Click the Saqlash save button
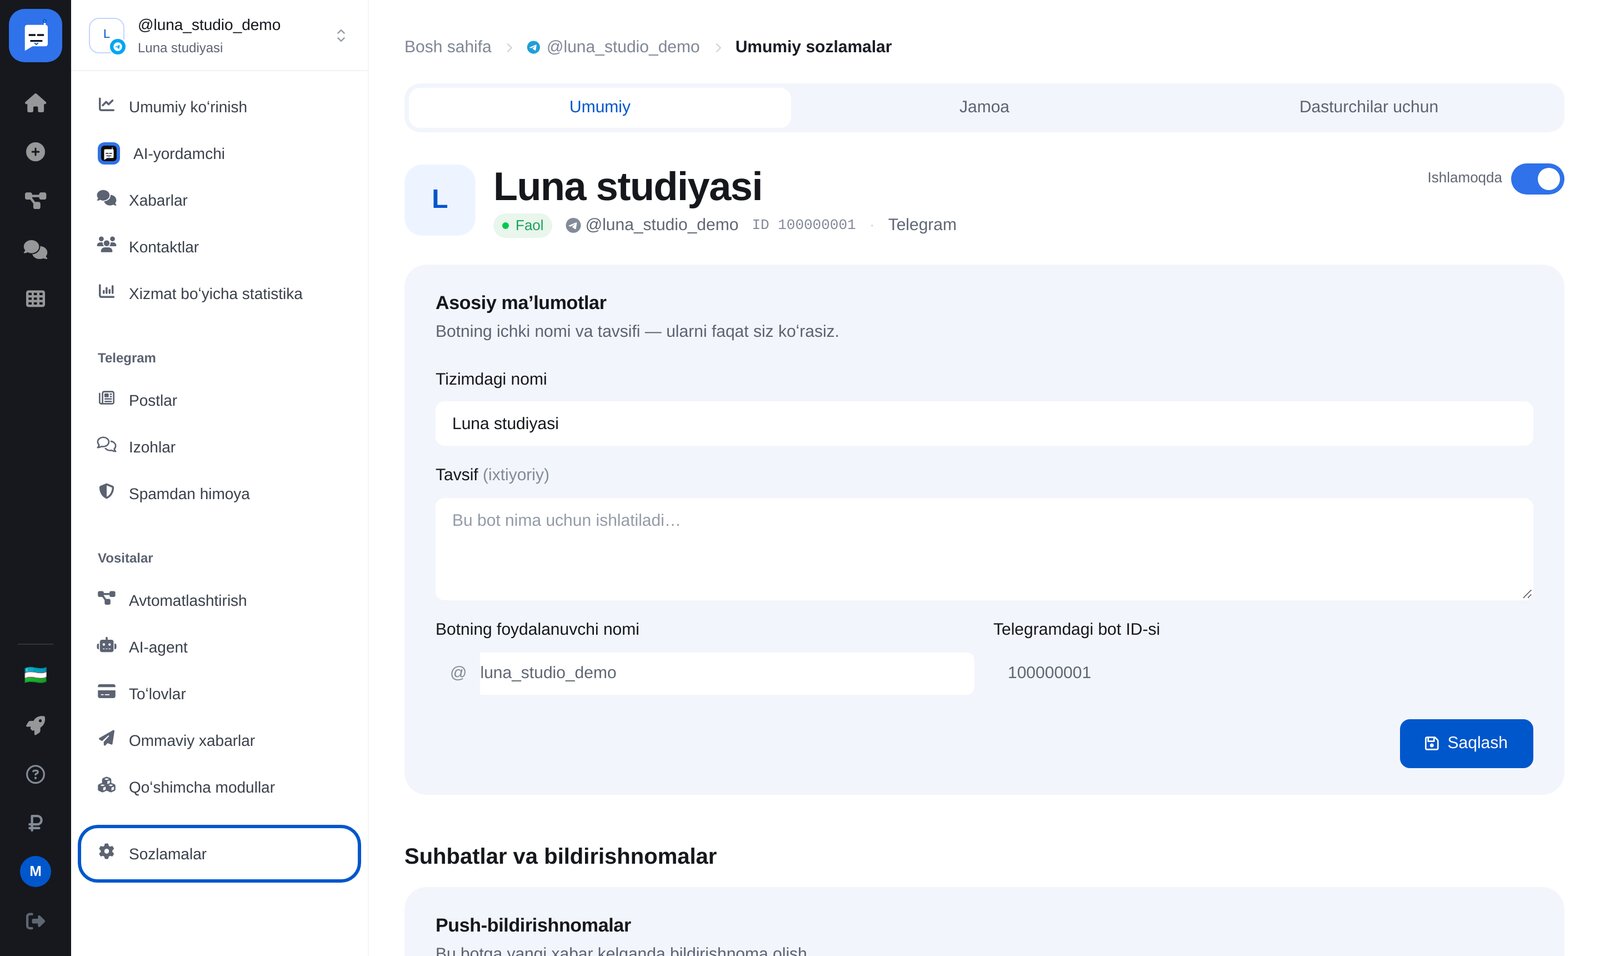Screen dimensions: 1600x956 click(x=1466, y=743)
